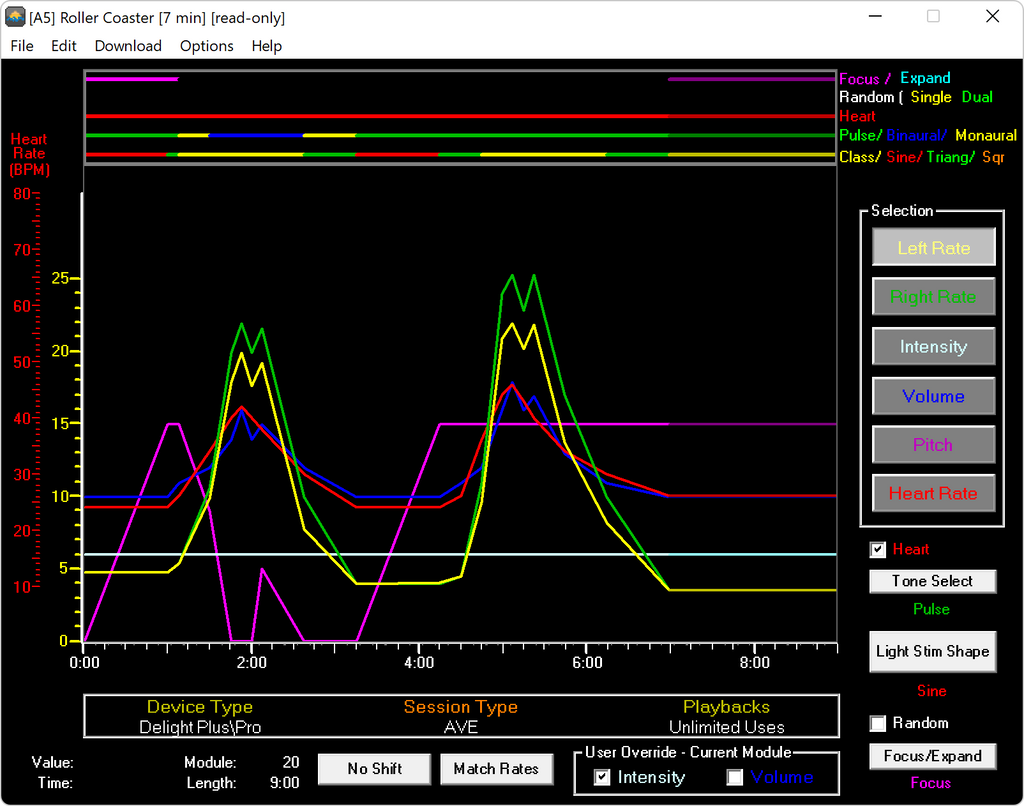1024x806 pixels.
Task: Open the Help menu
Action: click(267, 46)
